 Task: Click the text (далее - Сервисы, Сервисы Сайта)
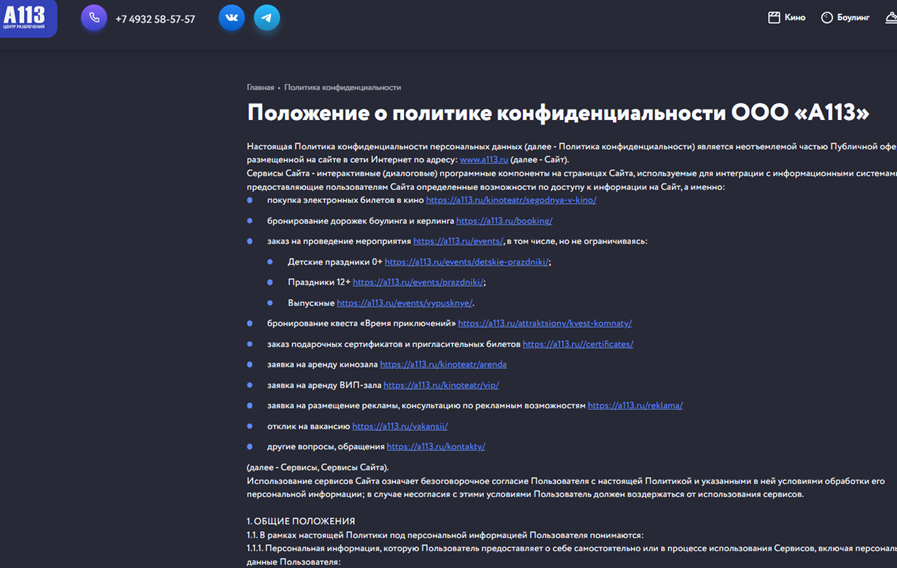(x=317, y=467)
